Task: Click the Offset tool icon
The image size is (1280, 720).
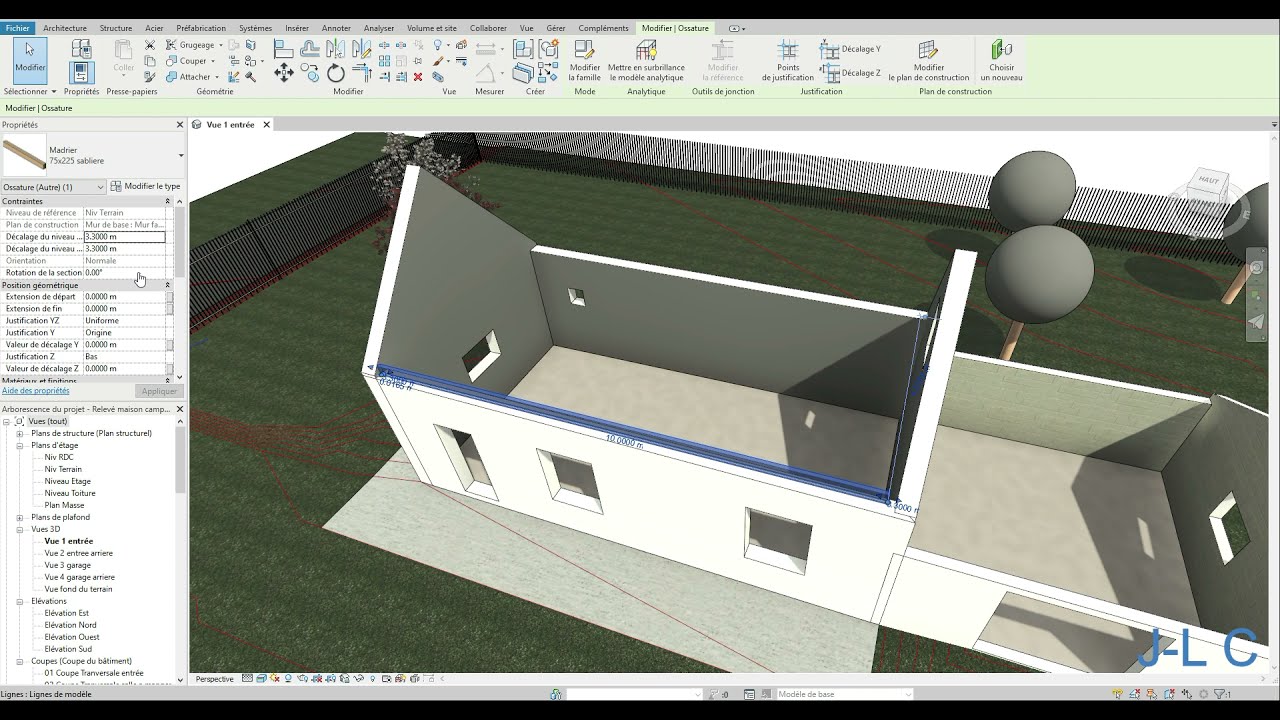Action: point(310,48)
